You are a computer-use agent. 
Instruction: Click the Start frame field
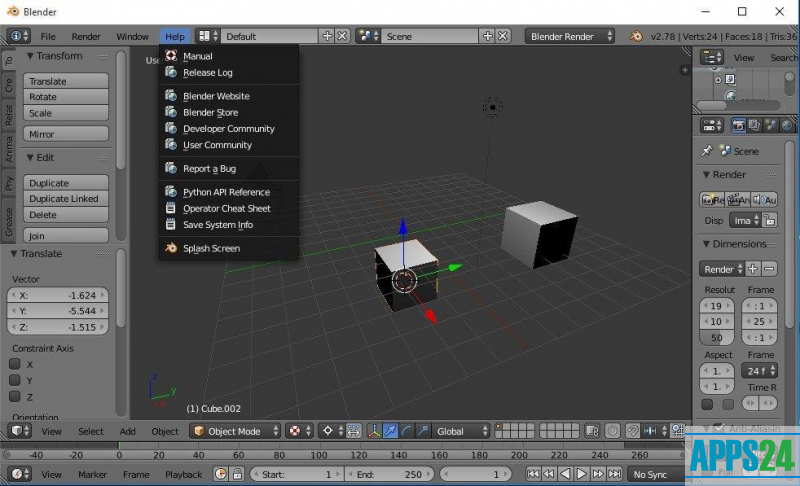tap(296, 474)
